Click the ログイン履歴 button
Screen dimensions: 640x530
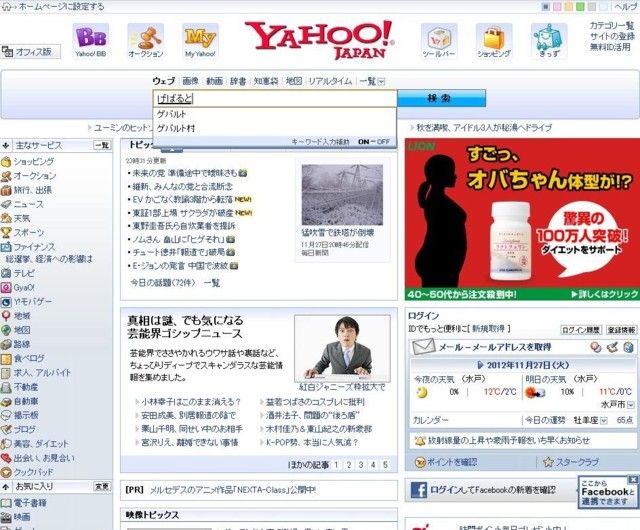581,330
